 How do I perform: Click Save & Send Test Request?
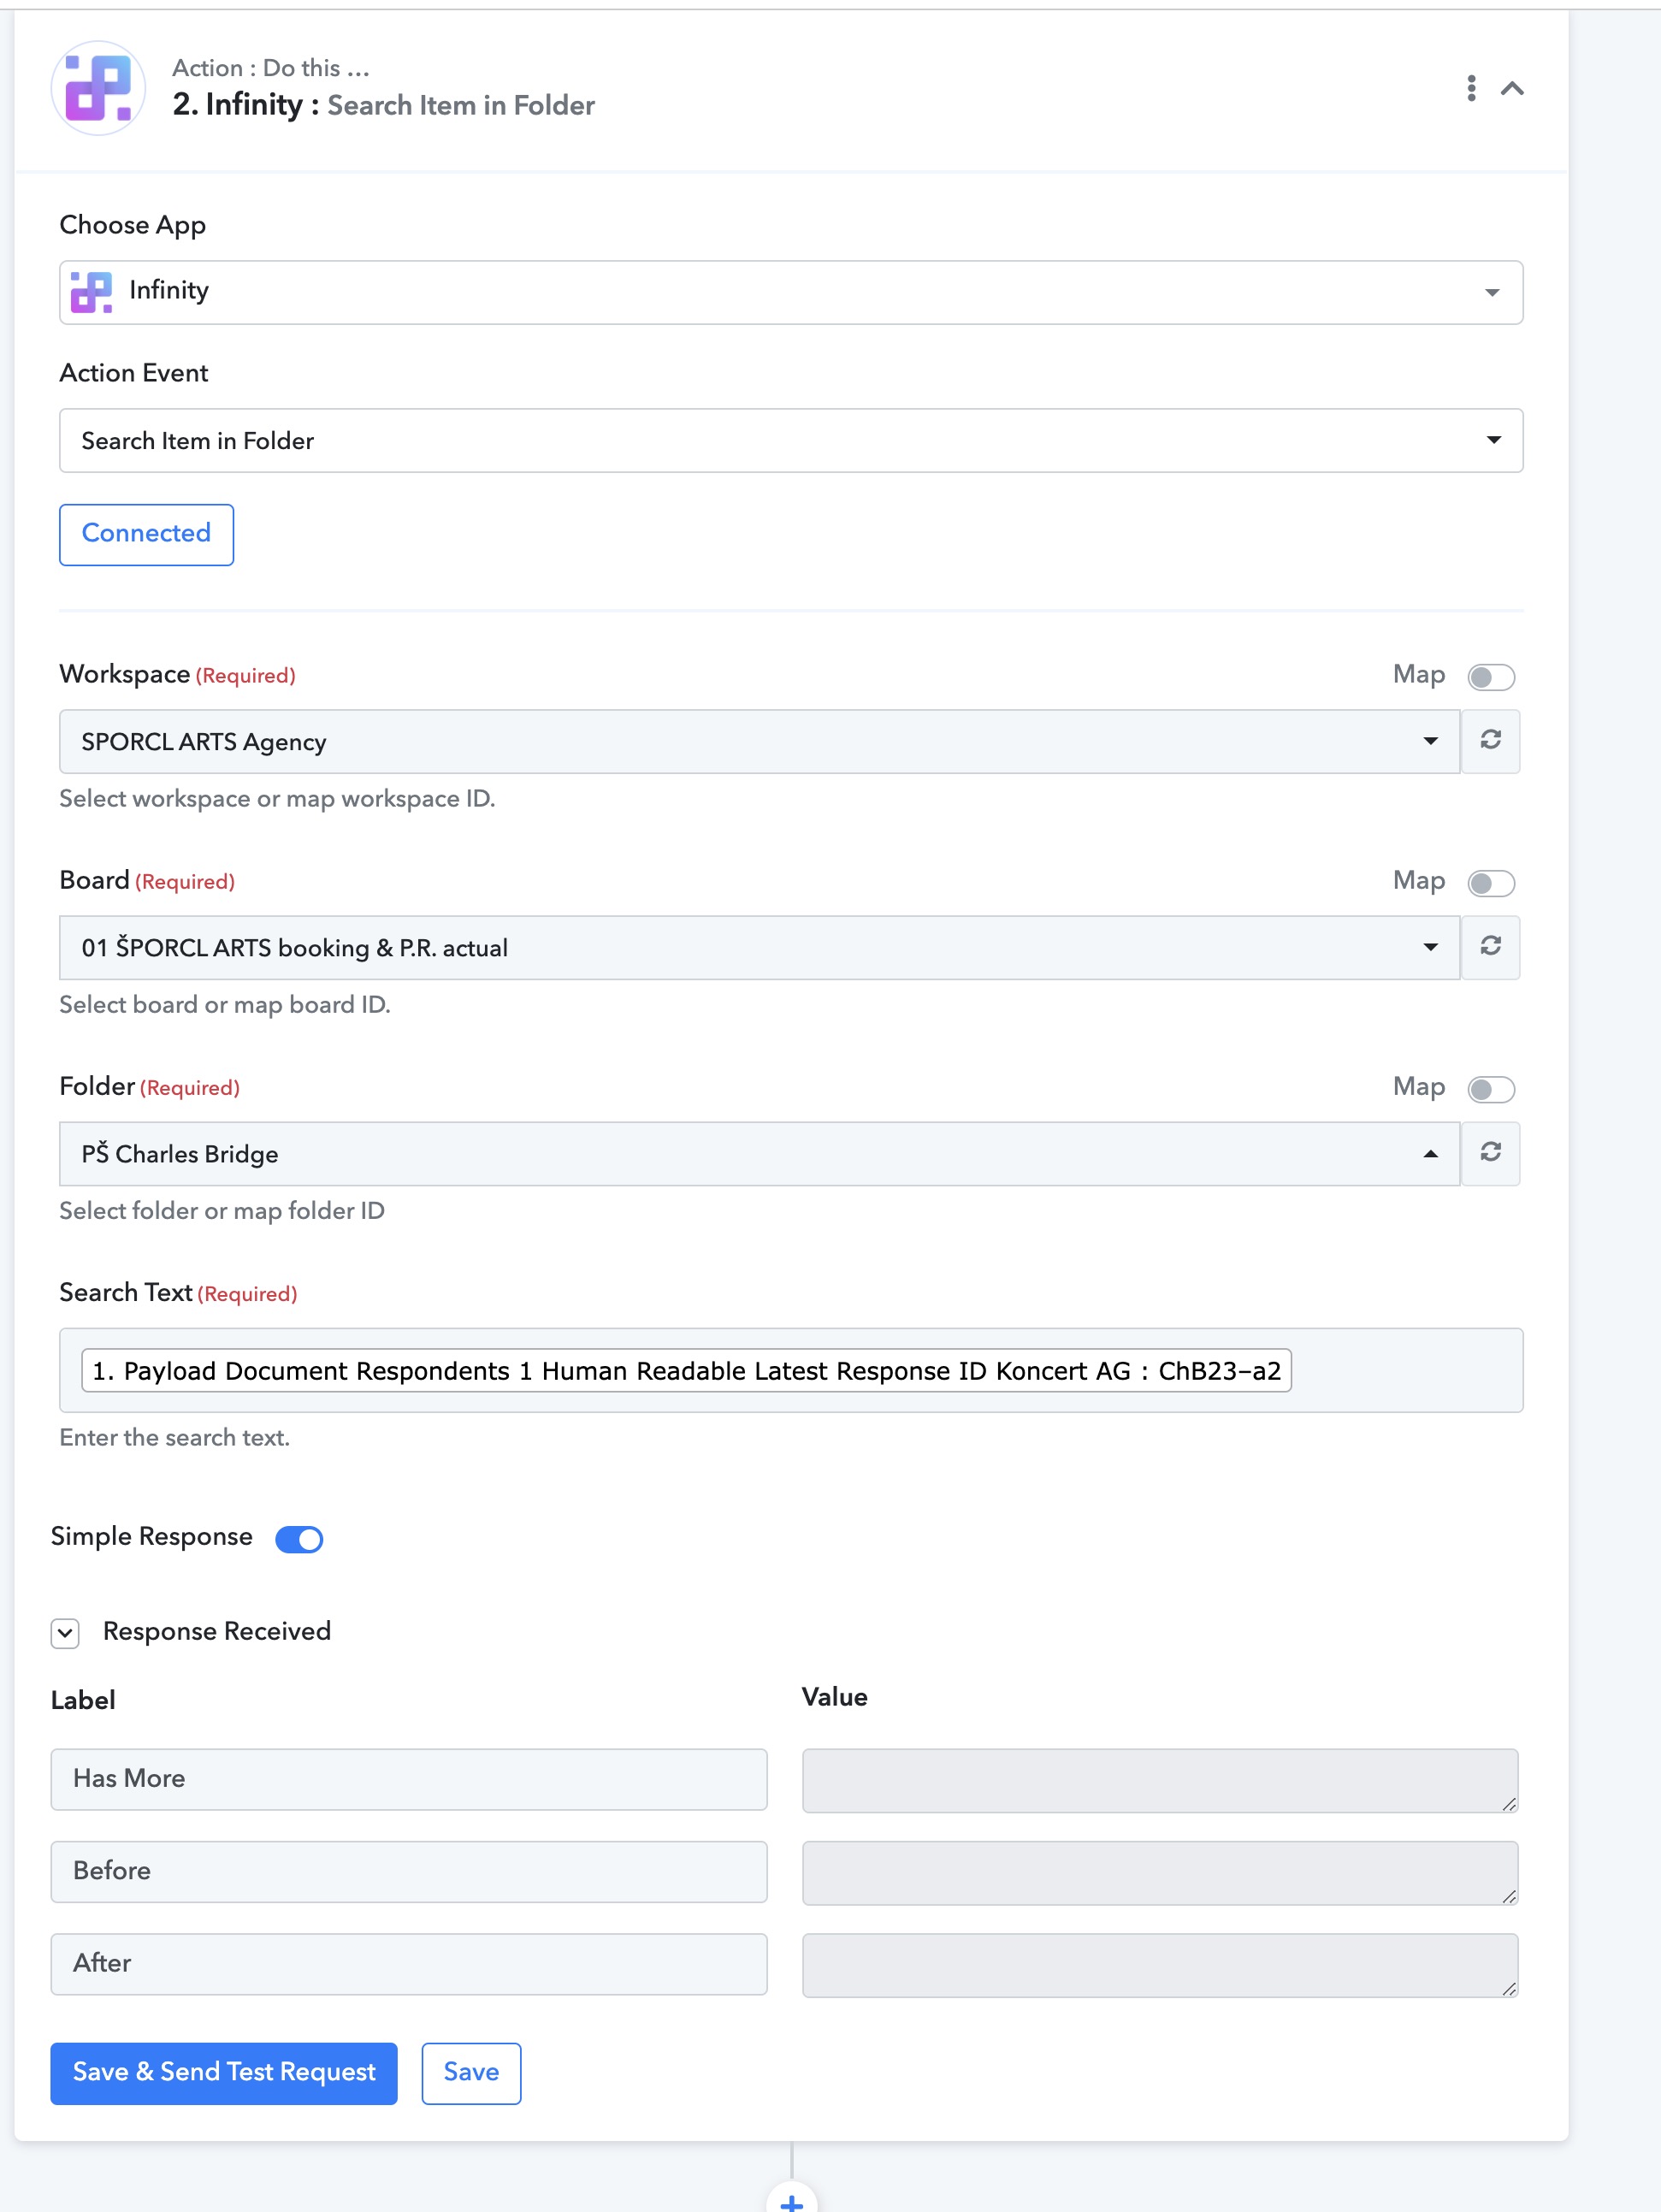tap(224, 2073)
